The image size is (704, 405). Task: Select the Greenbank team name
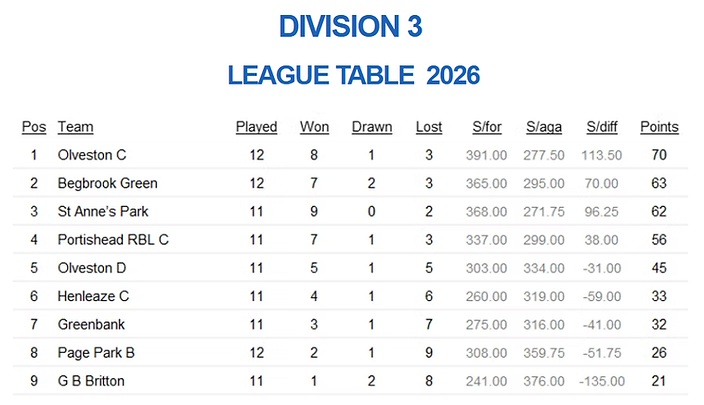pos(91,325)
